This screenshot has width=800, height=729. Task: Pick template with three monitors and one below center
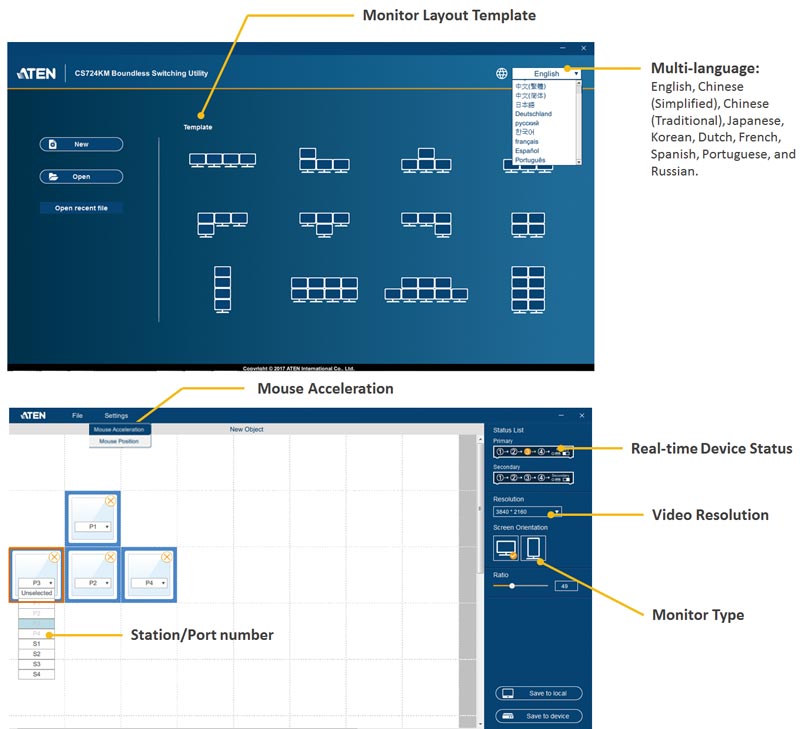click(x=324, y=225)
